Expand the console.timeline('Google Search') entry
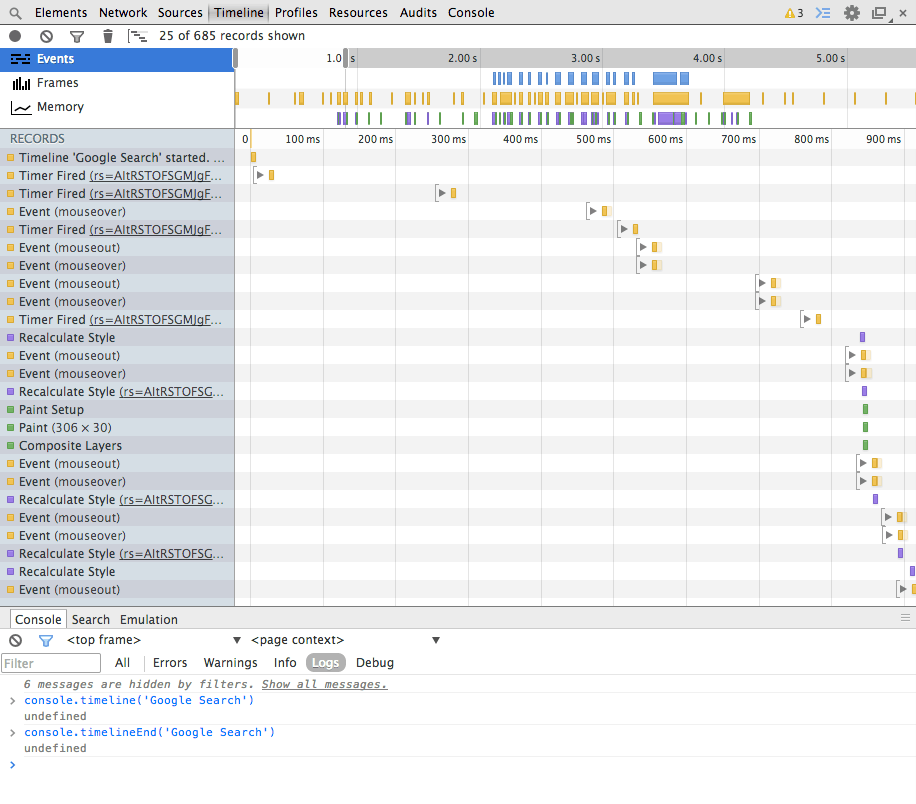This screenshot has width=916, height=804. tap(11, 700)
